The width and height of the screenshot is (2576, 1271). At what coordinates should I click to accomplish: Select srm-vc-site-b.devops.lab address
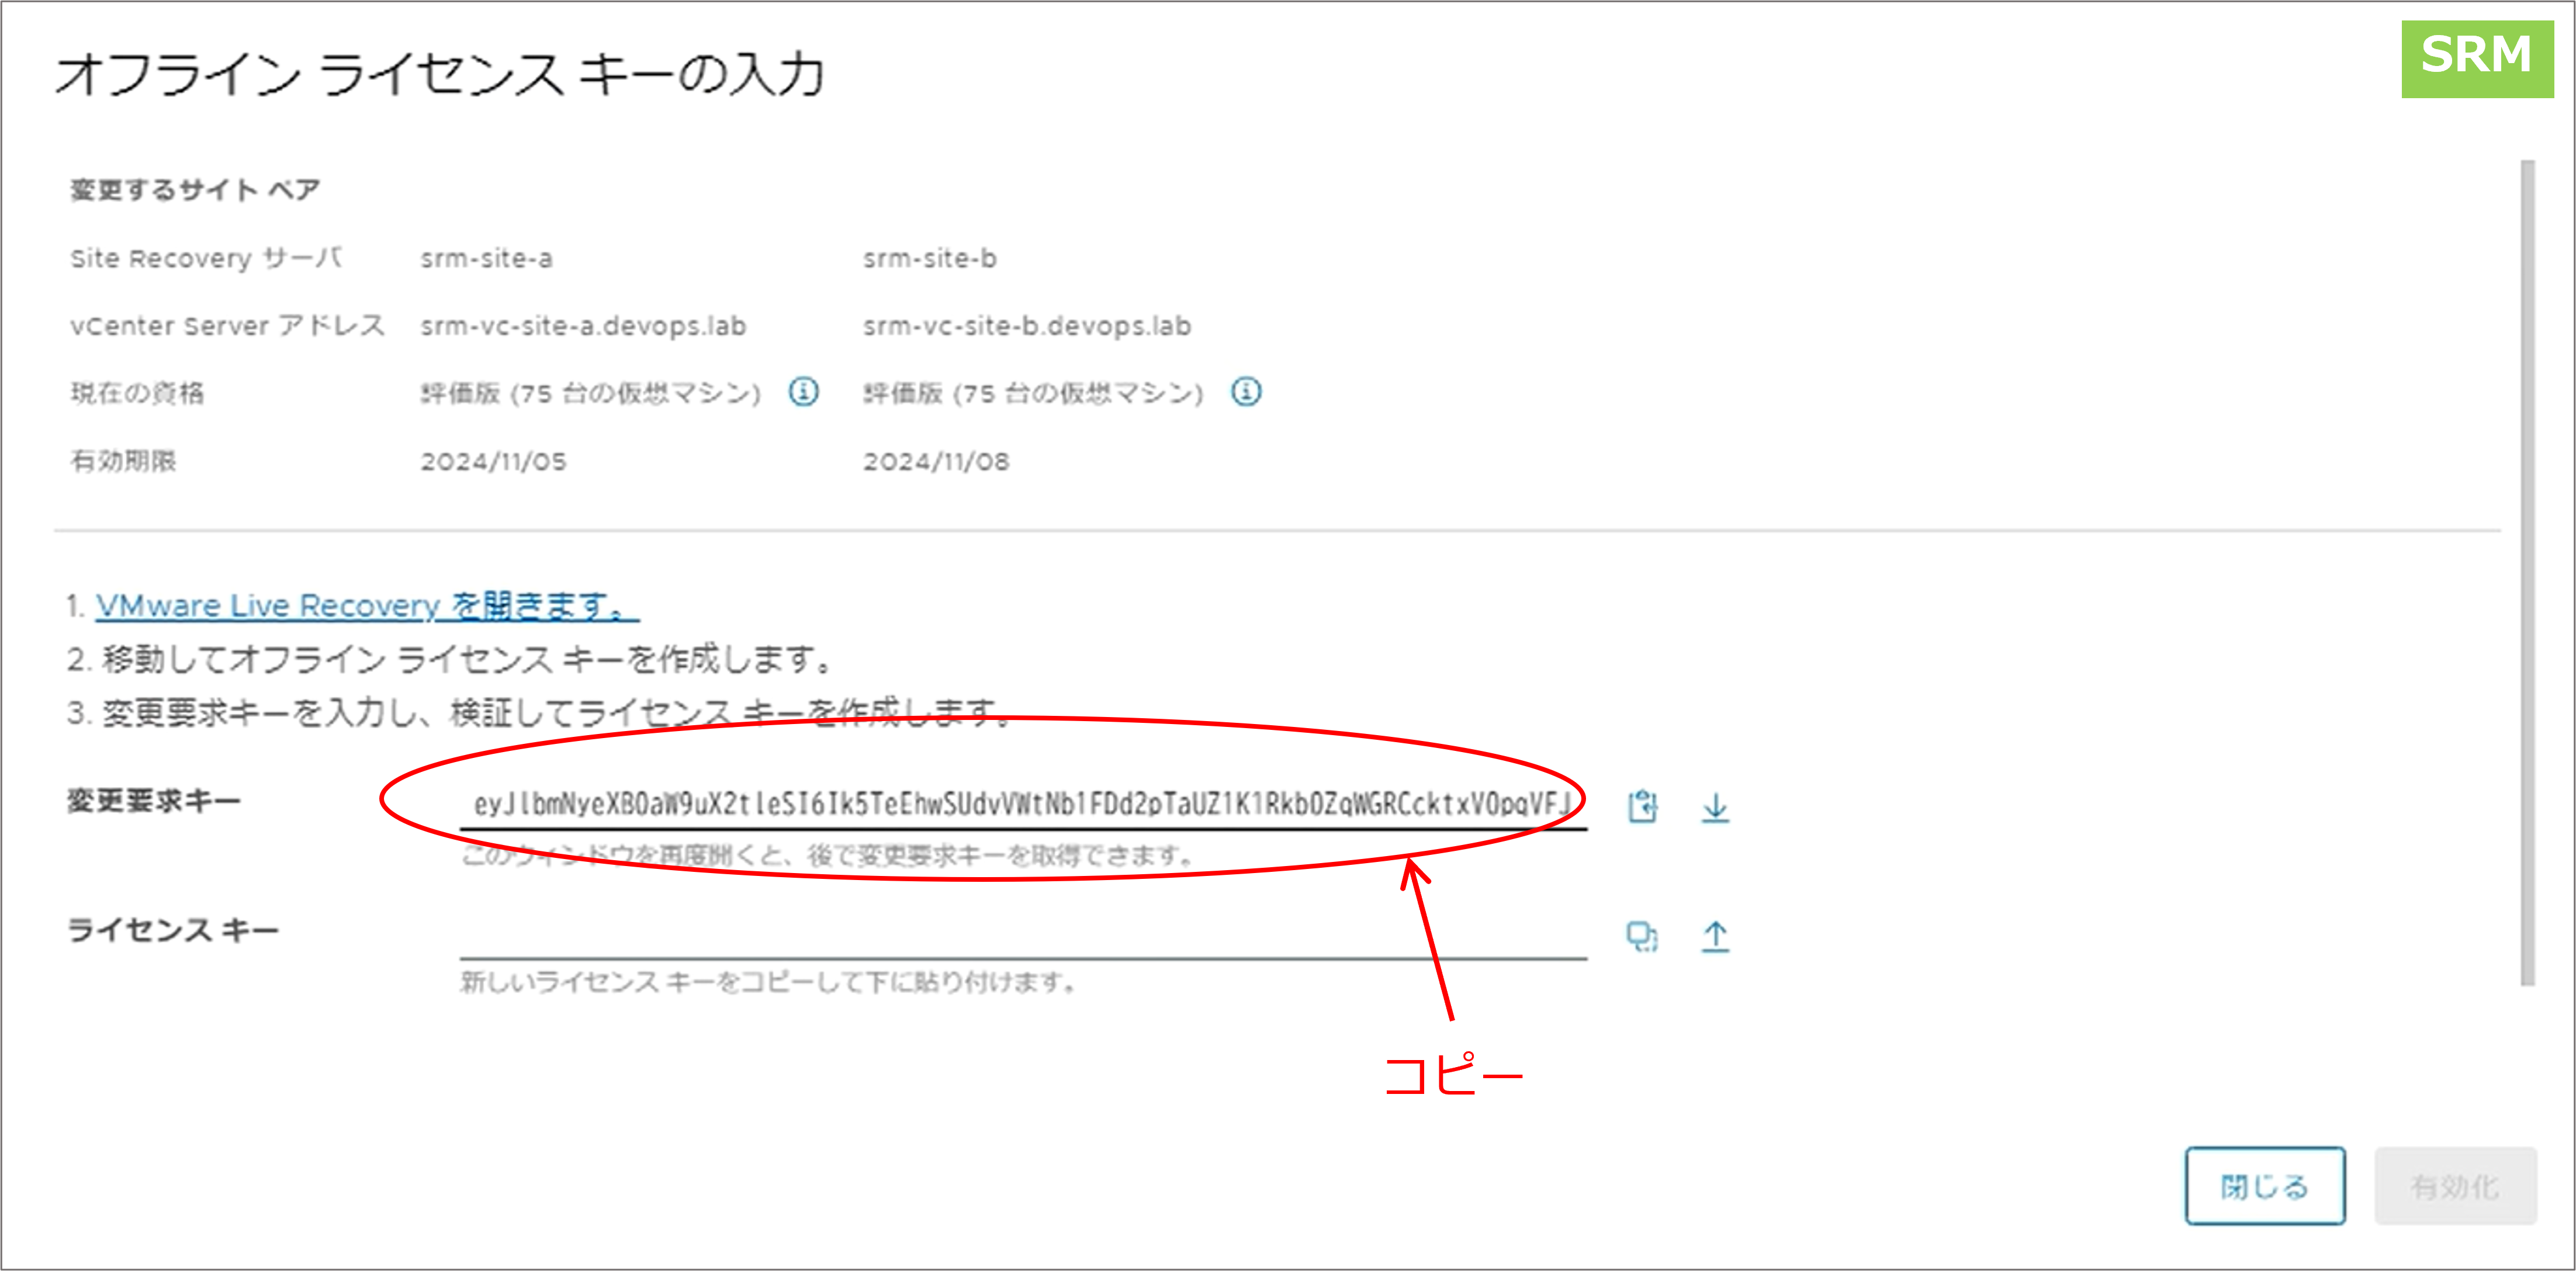(x=1027, y=326)
